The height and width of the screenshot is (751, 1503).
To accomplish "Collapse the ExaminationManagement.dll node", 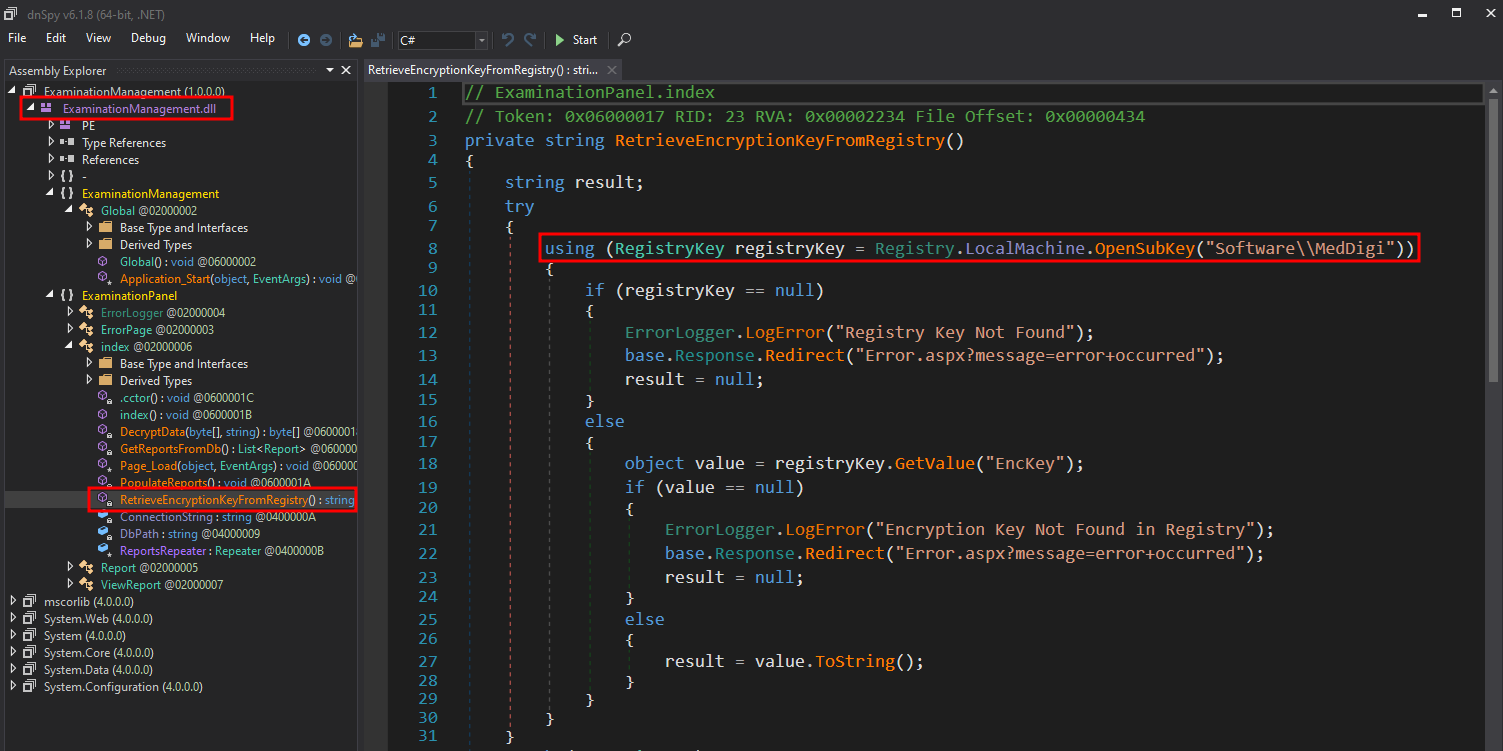I will pos(30,108).
